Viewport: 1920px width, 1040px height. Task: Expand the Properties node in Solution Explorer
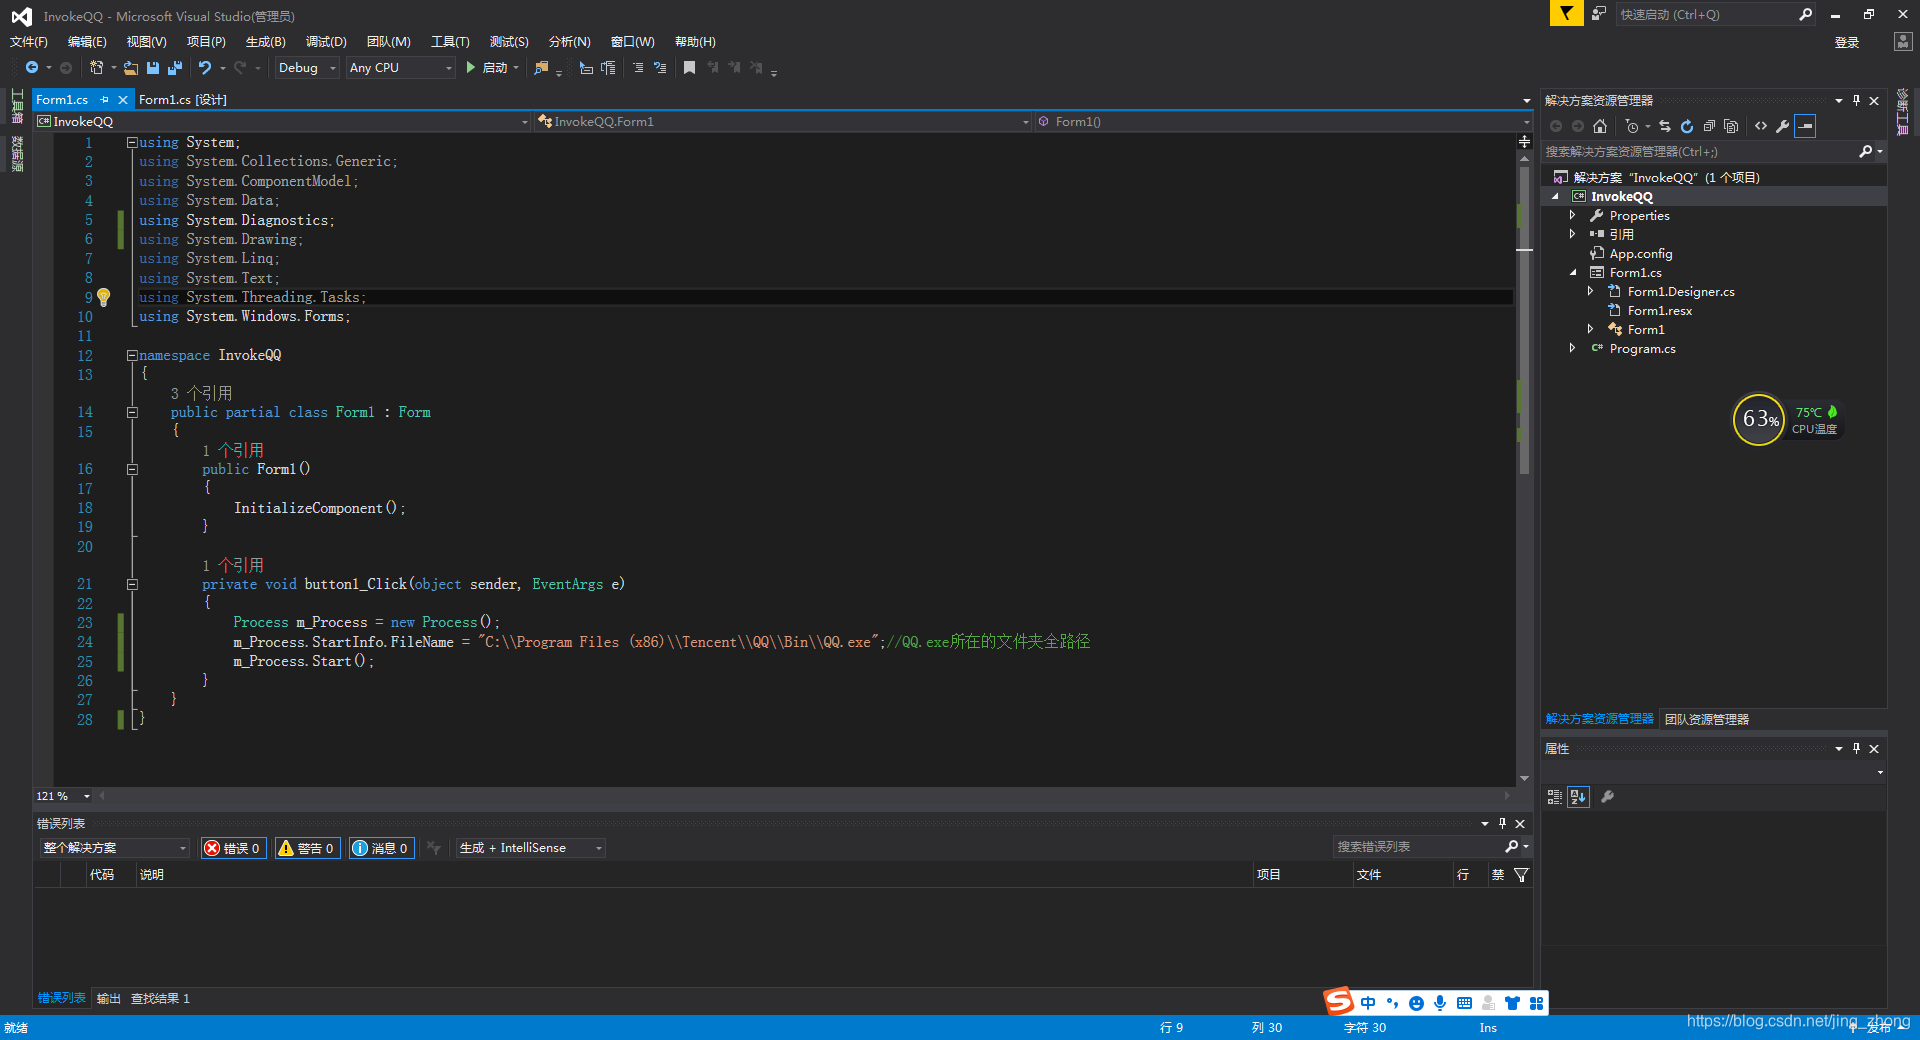coord(1572,216)
